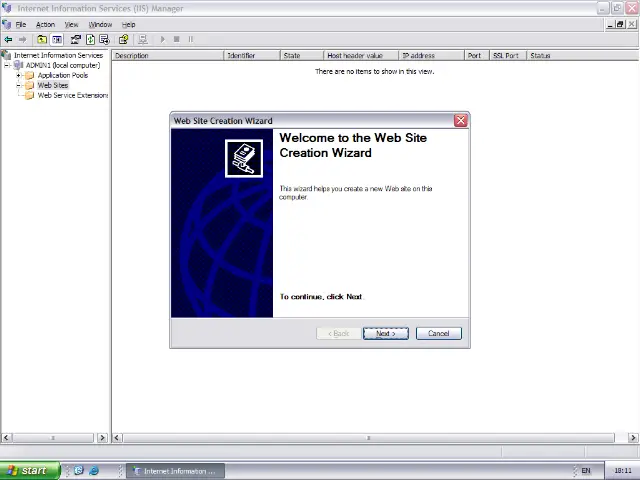Expand the Application Pools node
This screenshot has height=480, width=640.
coord(18,76)
